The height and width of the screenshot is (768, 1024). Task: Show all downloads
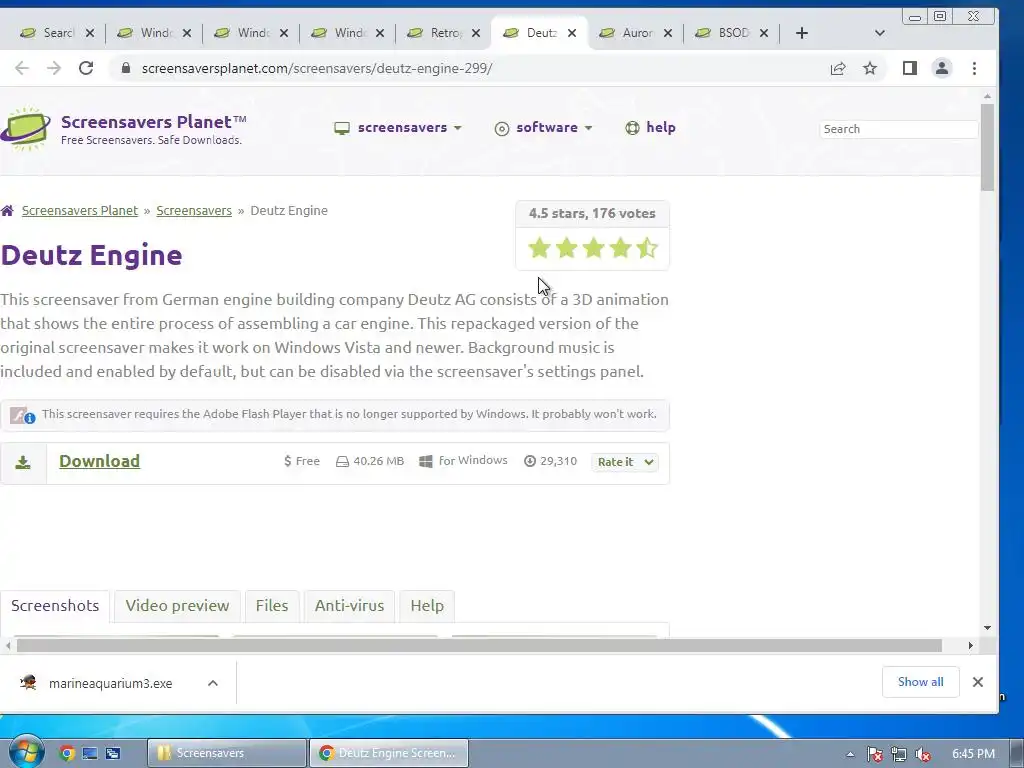920,682
